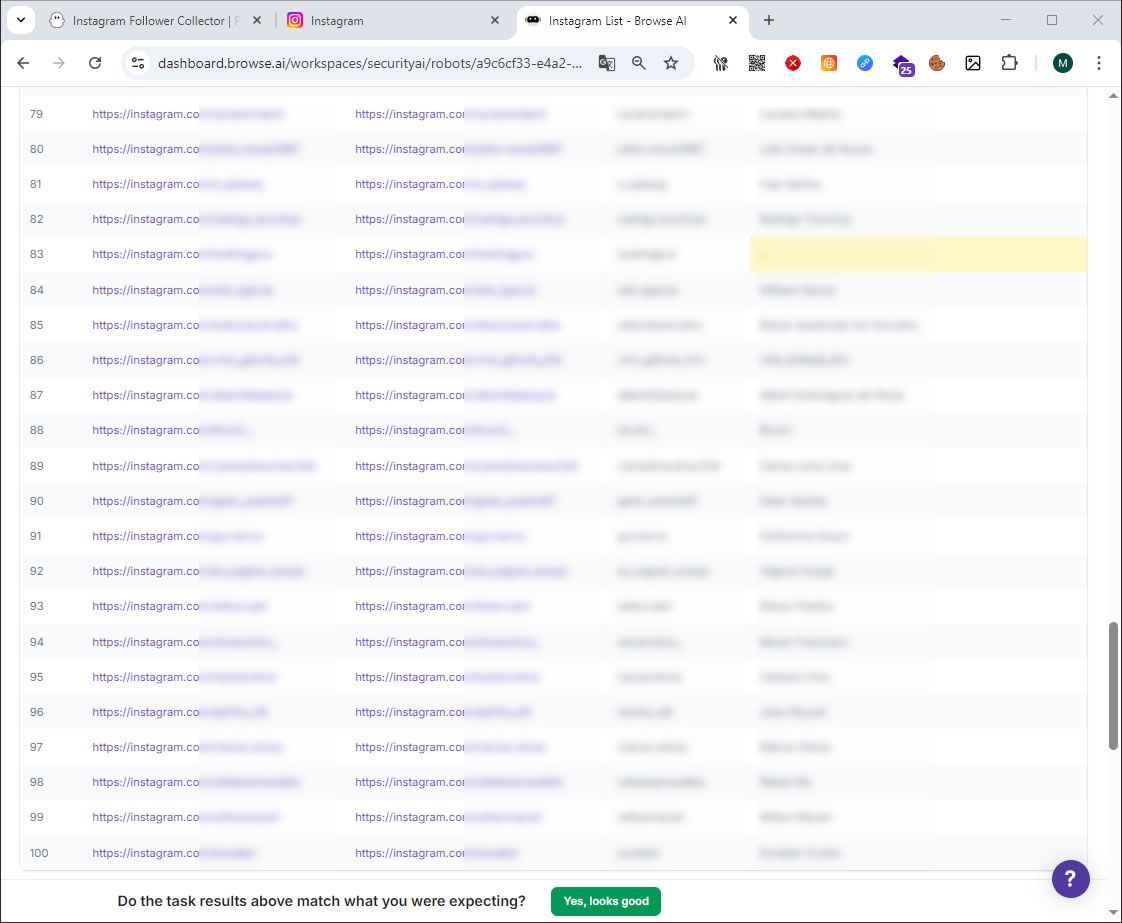This screenshot has height=923, width=1122.
Task: View site information for dashboard.browse.ai
Action: point(138,63)
